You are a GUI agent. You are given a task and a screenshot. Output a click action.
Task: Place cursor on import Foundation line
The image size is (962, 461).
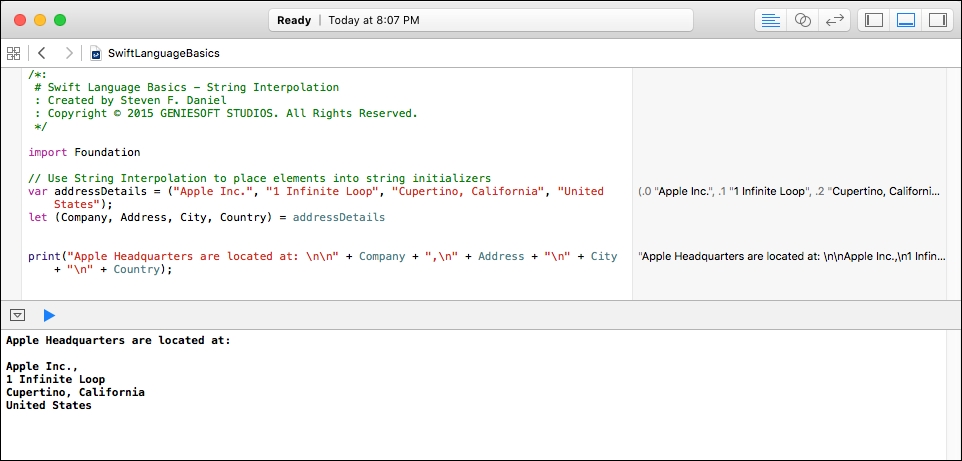(84, 152)
